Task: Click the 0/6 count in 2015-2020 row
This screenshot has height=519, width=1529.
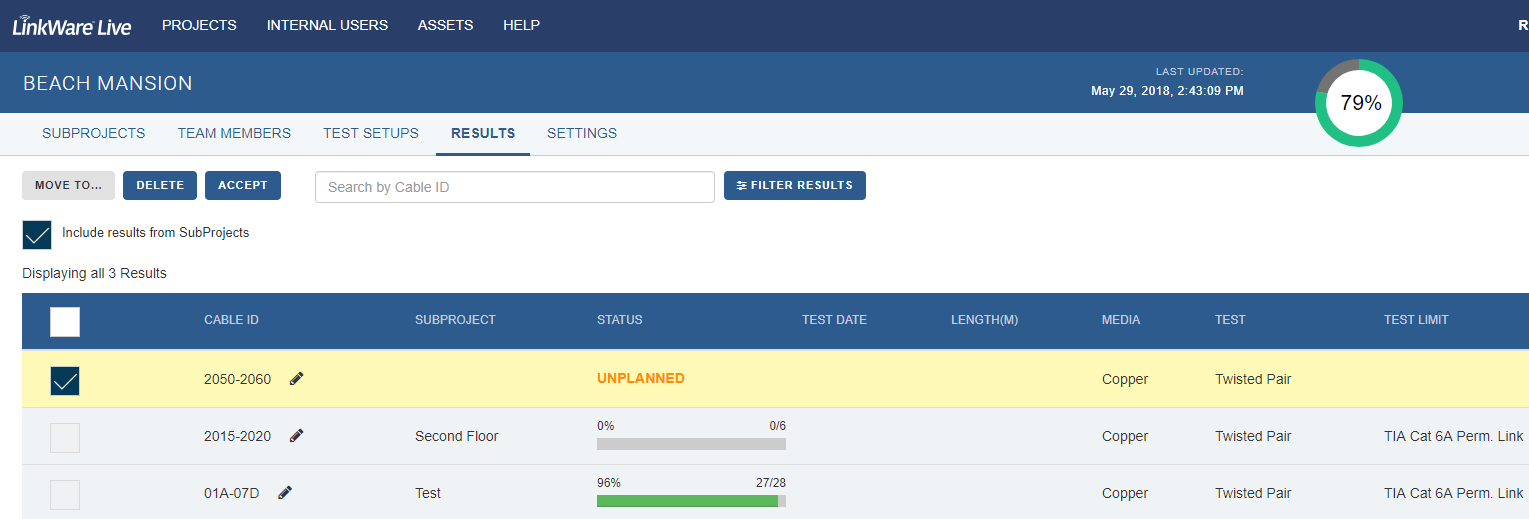Action: tap(777, 425)
